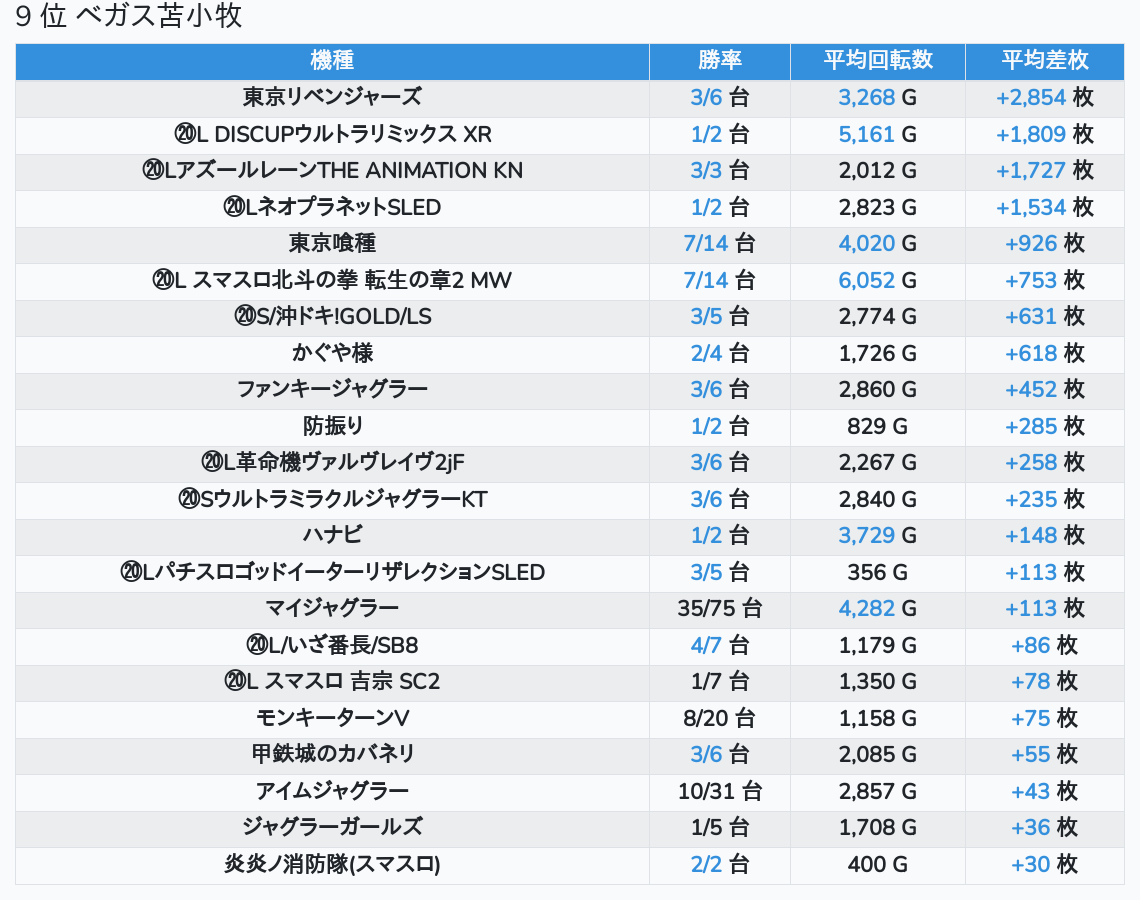The width and height of the screenshot is (1140, 900).
Task: Click the 平均差枚 column header
Action: [1044, 61]
